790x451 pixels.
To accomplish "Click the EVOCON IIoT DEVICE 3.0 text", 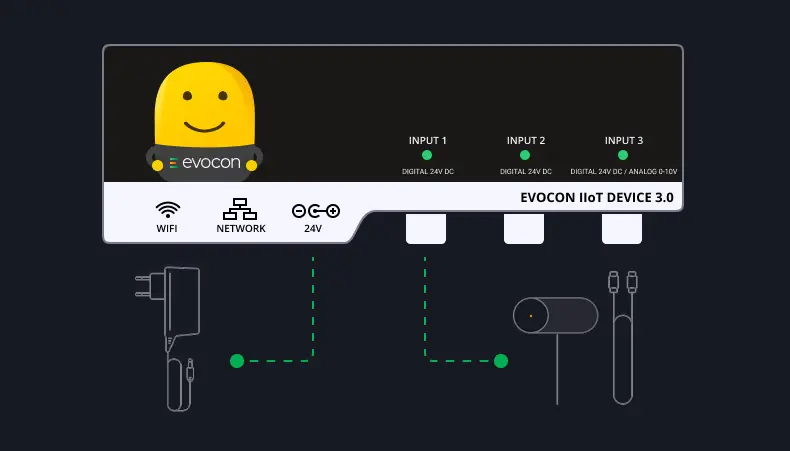I will 597,198.
